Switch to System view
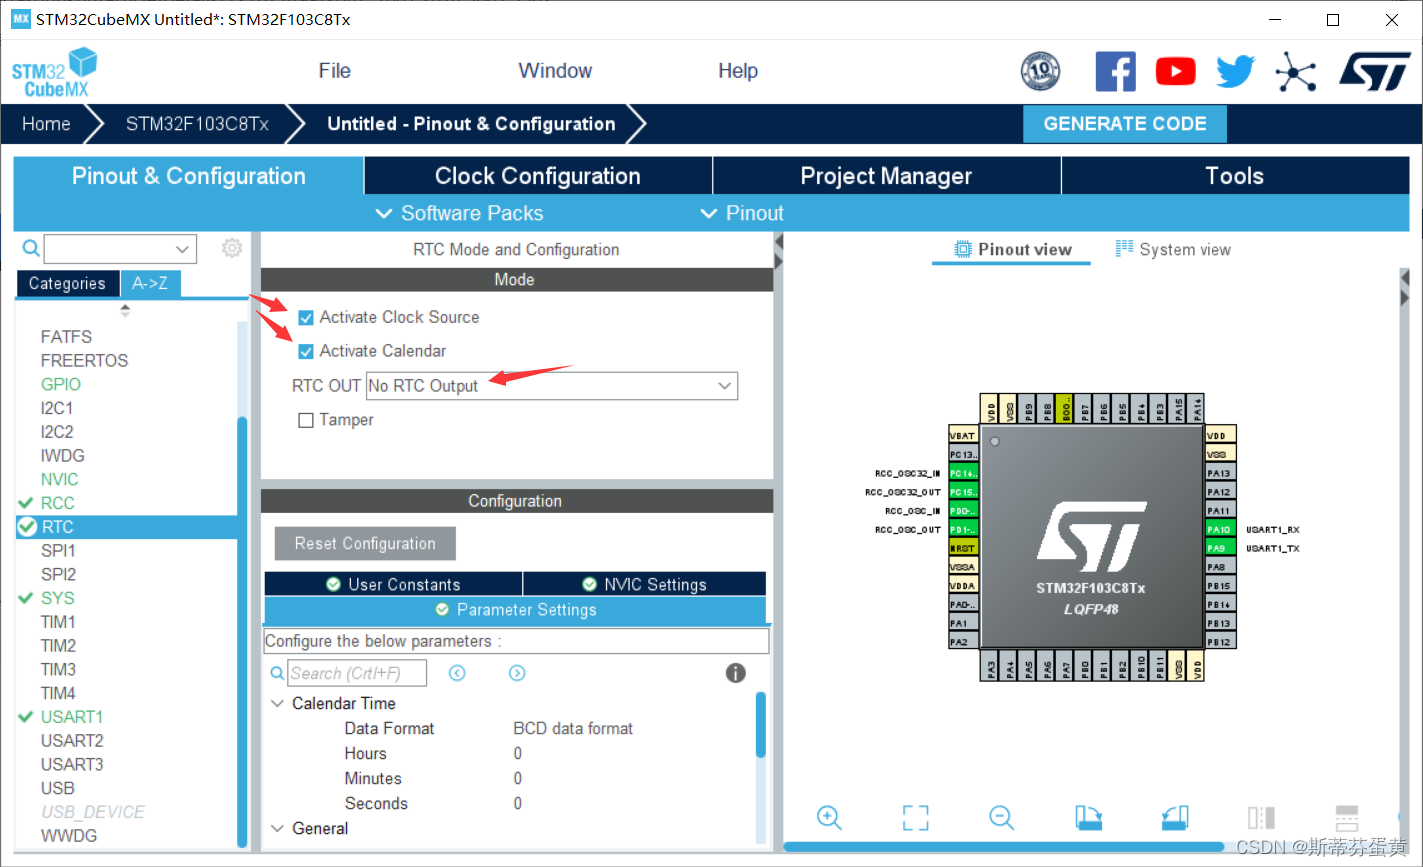The image size is (1423, 867). [1173, 250]
